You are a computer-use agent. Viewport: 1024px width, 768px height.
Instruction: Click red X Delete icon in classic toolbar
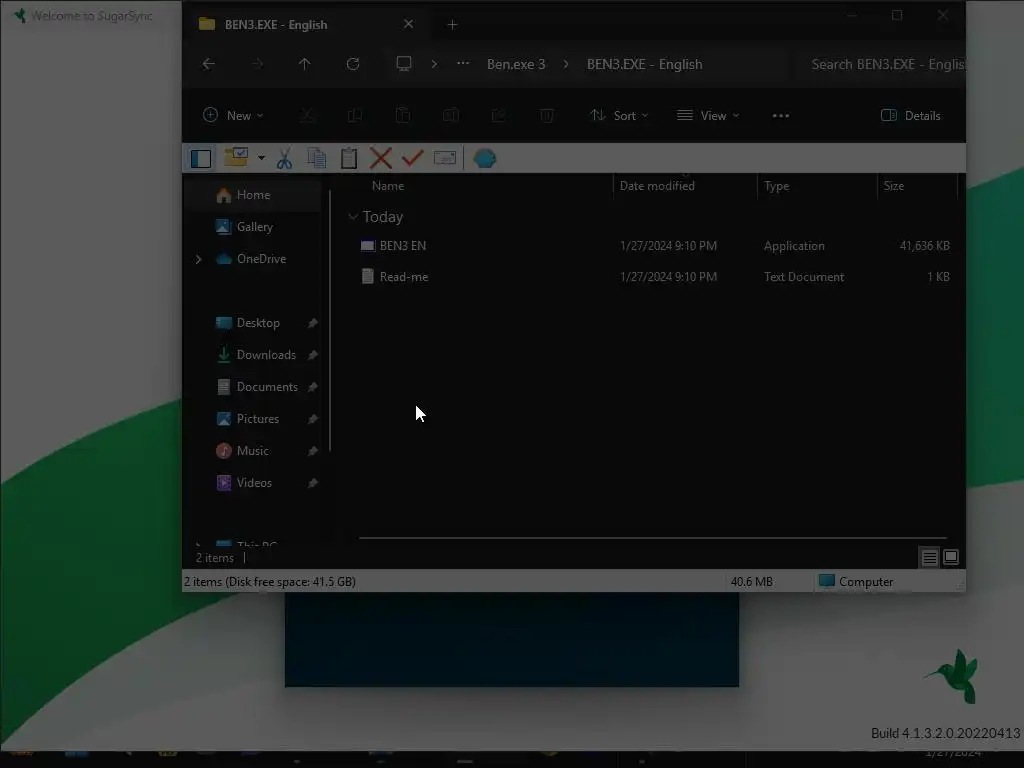coord(381,158)
